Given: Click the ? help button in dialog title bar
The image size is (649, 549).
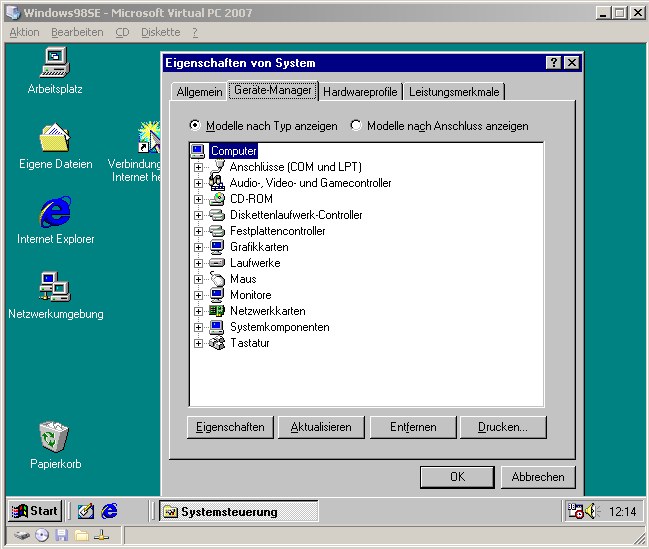Looking at the screenshot, I should click(554, 63).
